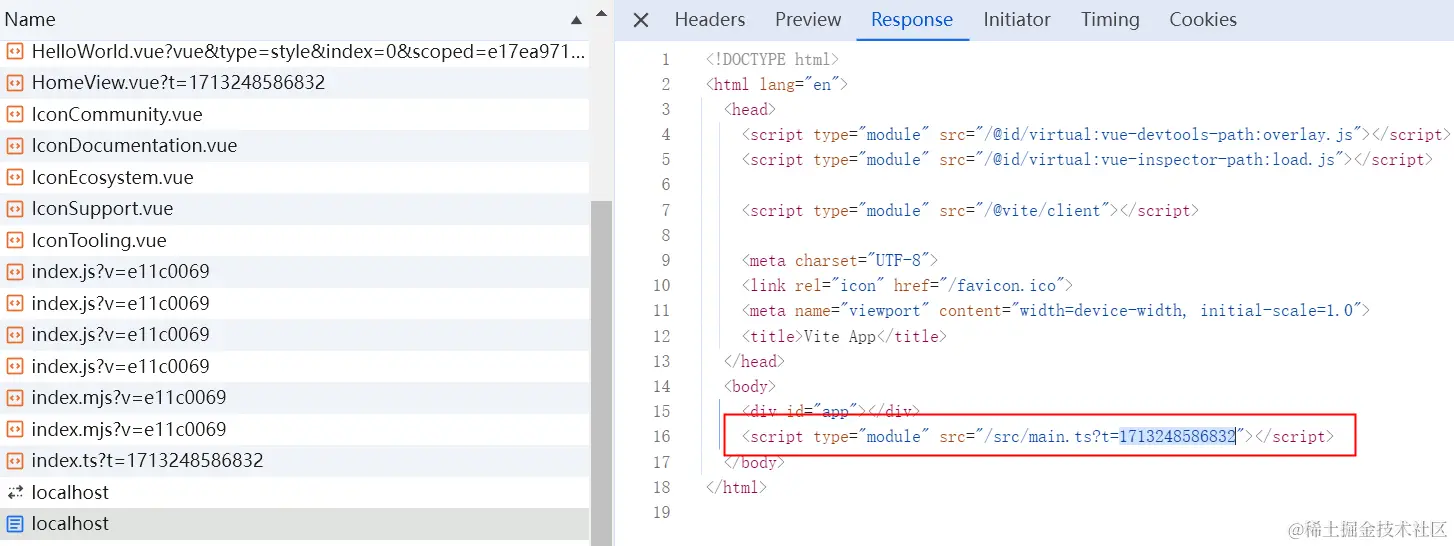Sort by the Name column header
The height and width of the screenshot is (546, 1454).
[294, 19]
